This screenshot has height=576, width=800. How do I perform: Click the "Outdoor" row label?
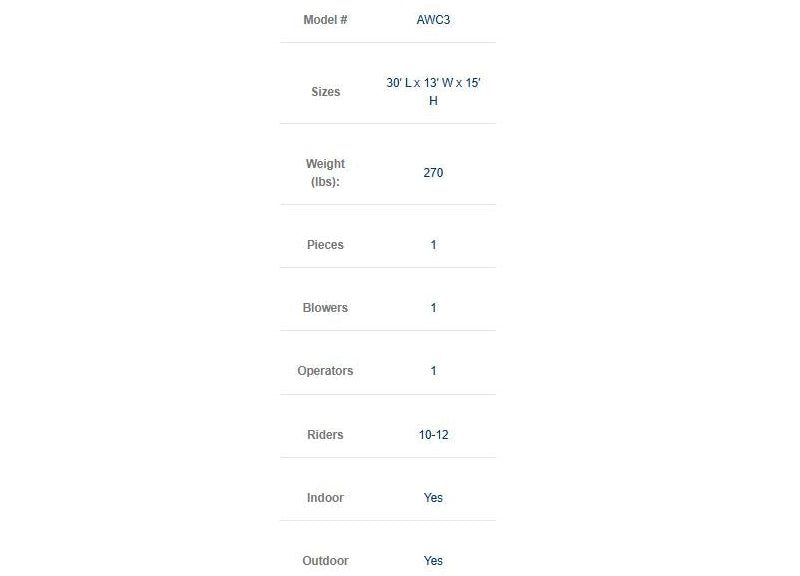(325, 561)
